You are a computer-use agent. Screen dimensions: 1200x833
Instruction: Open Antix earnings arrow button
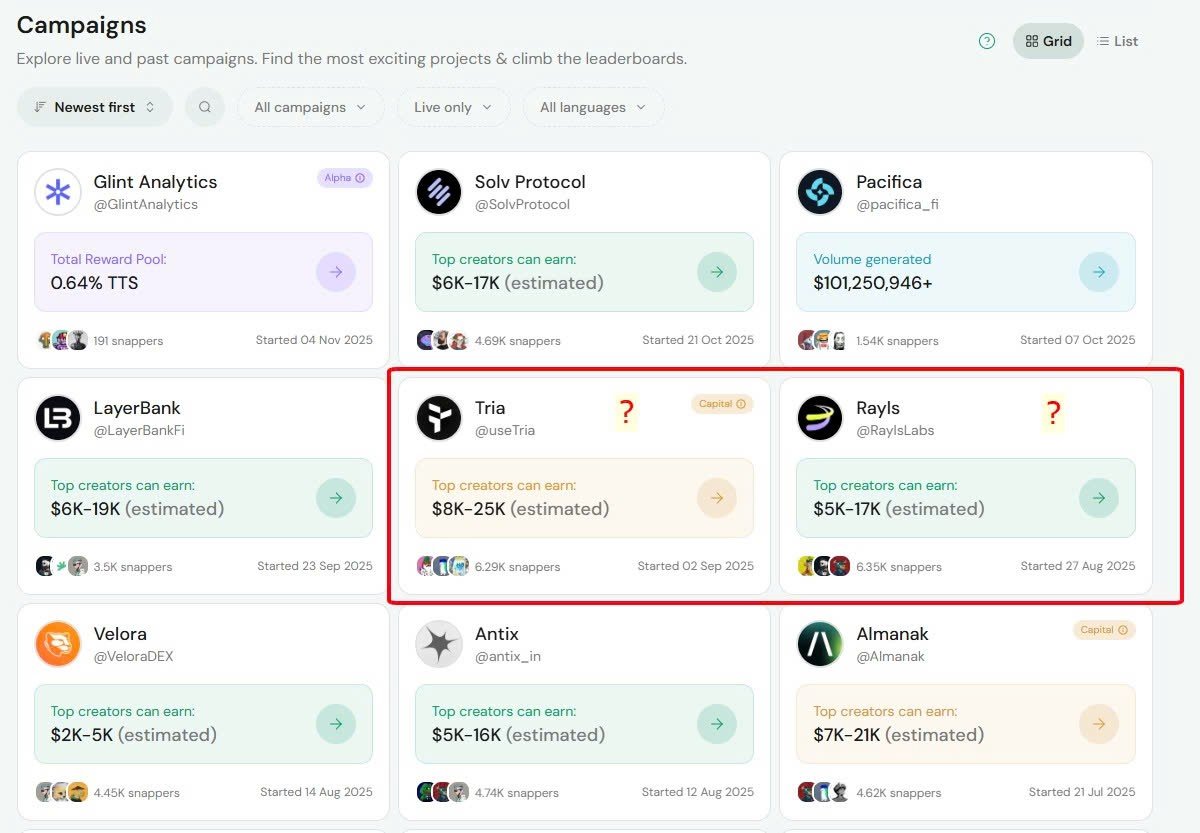pos(717,724)
